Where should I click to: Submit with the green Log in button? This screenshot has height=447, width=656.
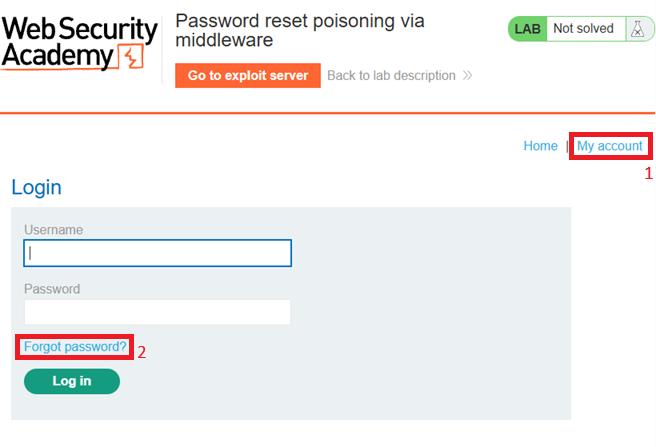(x=72, y=381)
